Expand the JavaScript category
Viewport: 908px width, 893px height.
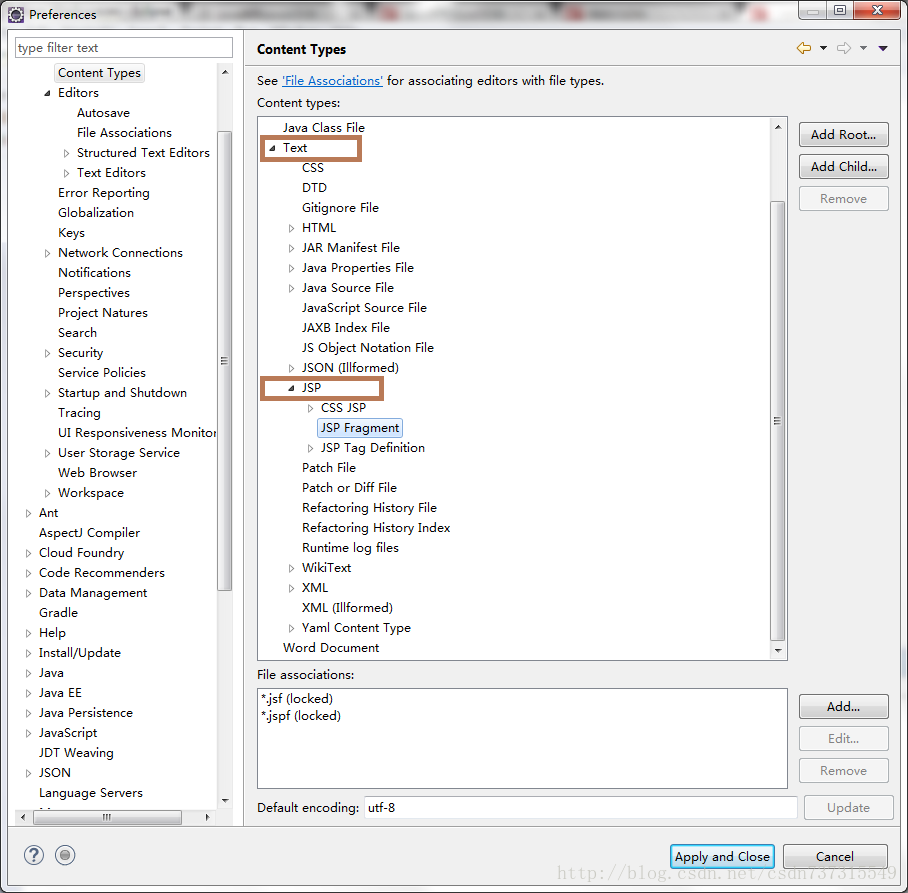click(x=28, y=733)
